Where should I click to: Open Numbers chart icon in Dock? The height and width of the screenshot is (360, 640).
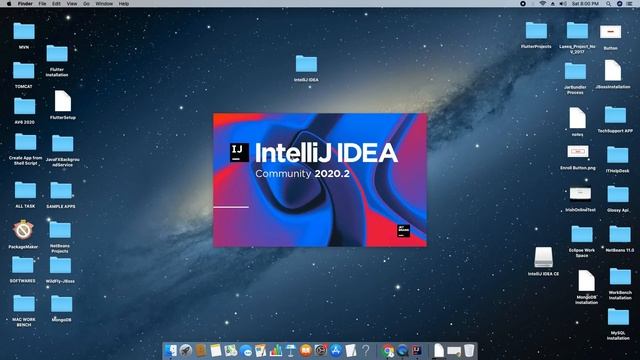tap(276, 351)
